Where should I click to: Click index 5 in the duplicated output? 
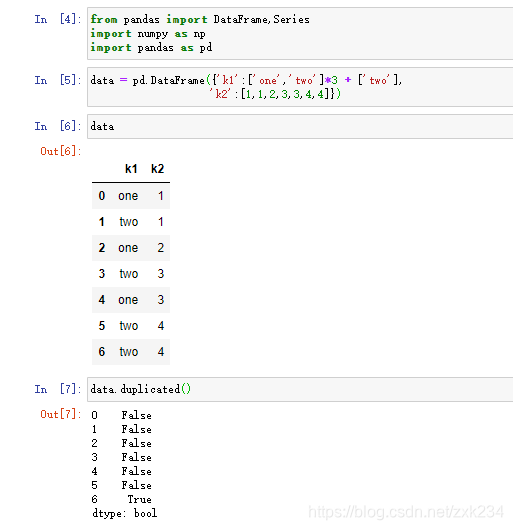(x=94, y=485)
